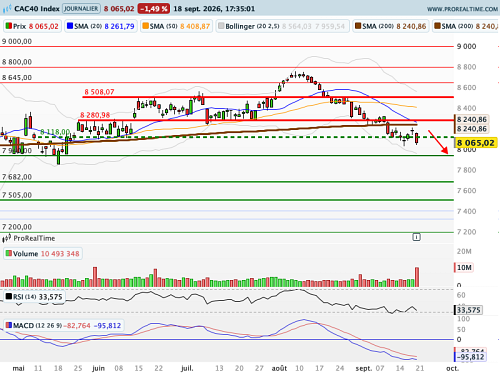500x375 pixels.
Task: Click the MACD indicator swatch
Action: (x=8, y=325)
